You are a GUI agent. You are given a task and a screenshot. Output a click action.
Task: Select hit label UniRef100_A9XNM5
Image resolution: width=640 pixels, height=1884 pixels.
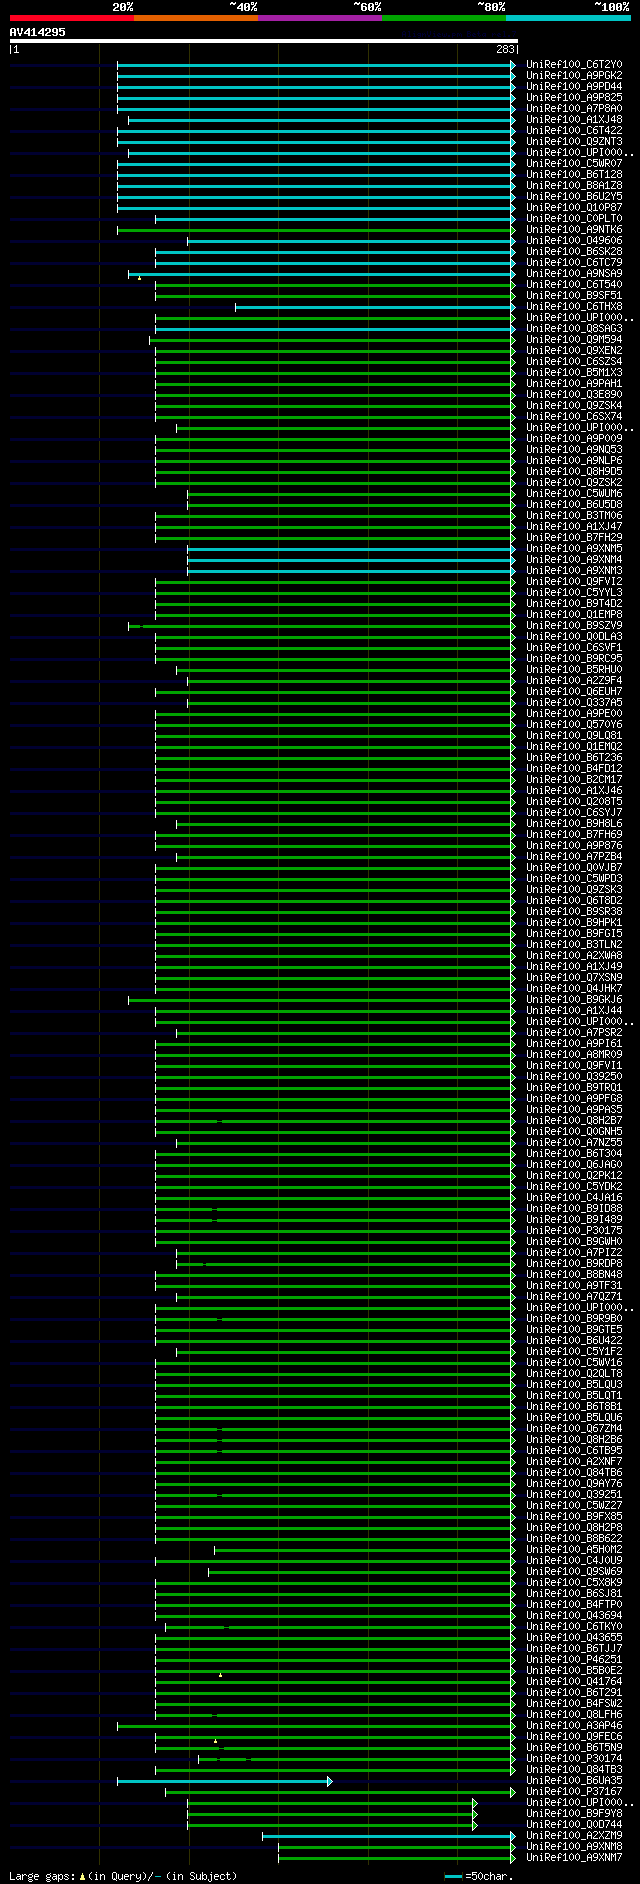pyautogui.click(x=574, y=549)
